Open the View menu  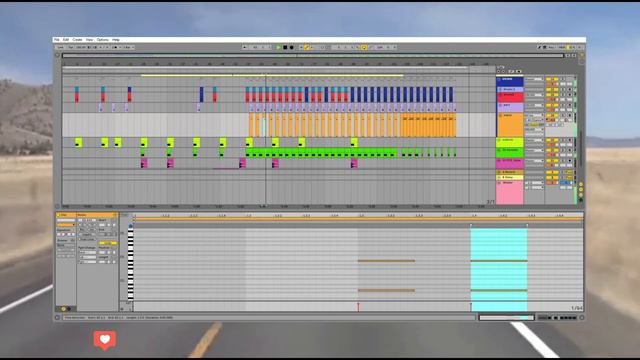click(89, 40)
